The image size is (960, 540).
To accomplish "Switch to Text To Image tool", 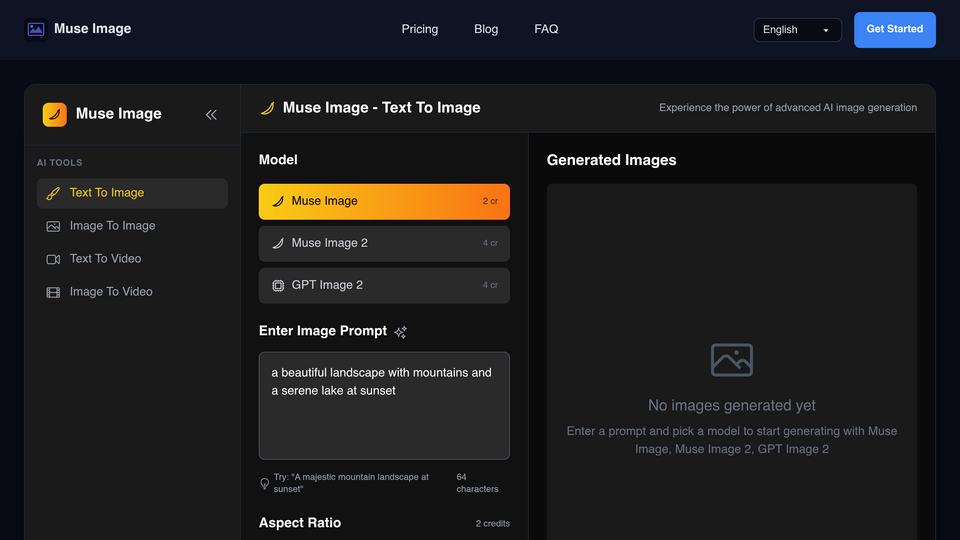I will pyautogui.click(x=132, y=193).
